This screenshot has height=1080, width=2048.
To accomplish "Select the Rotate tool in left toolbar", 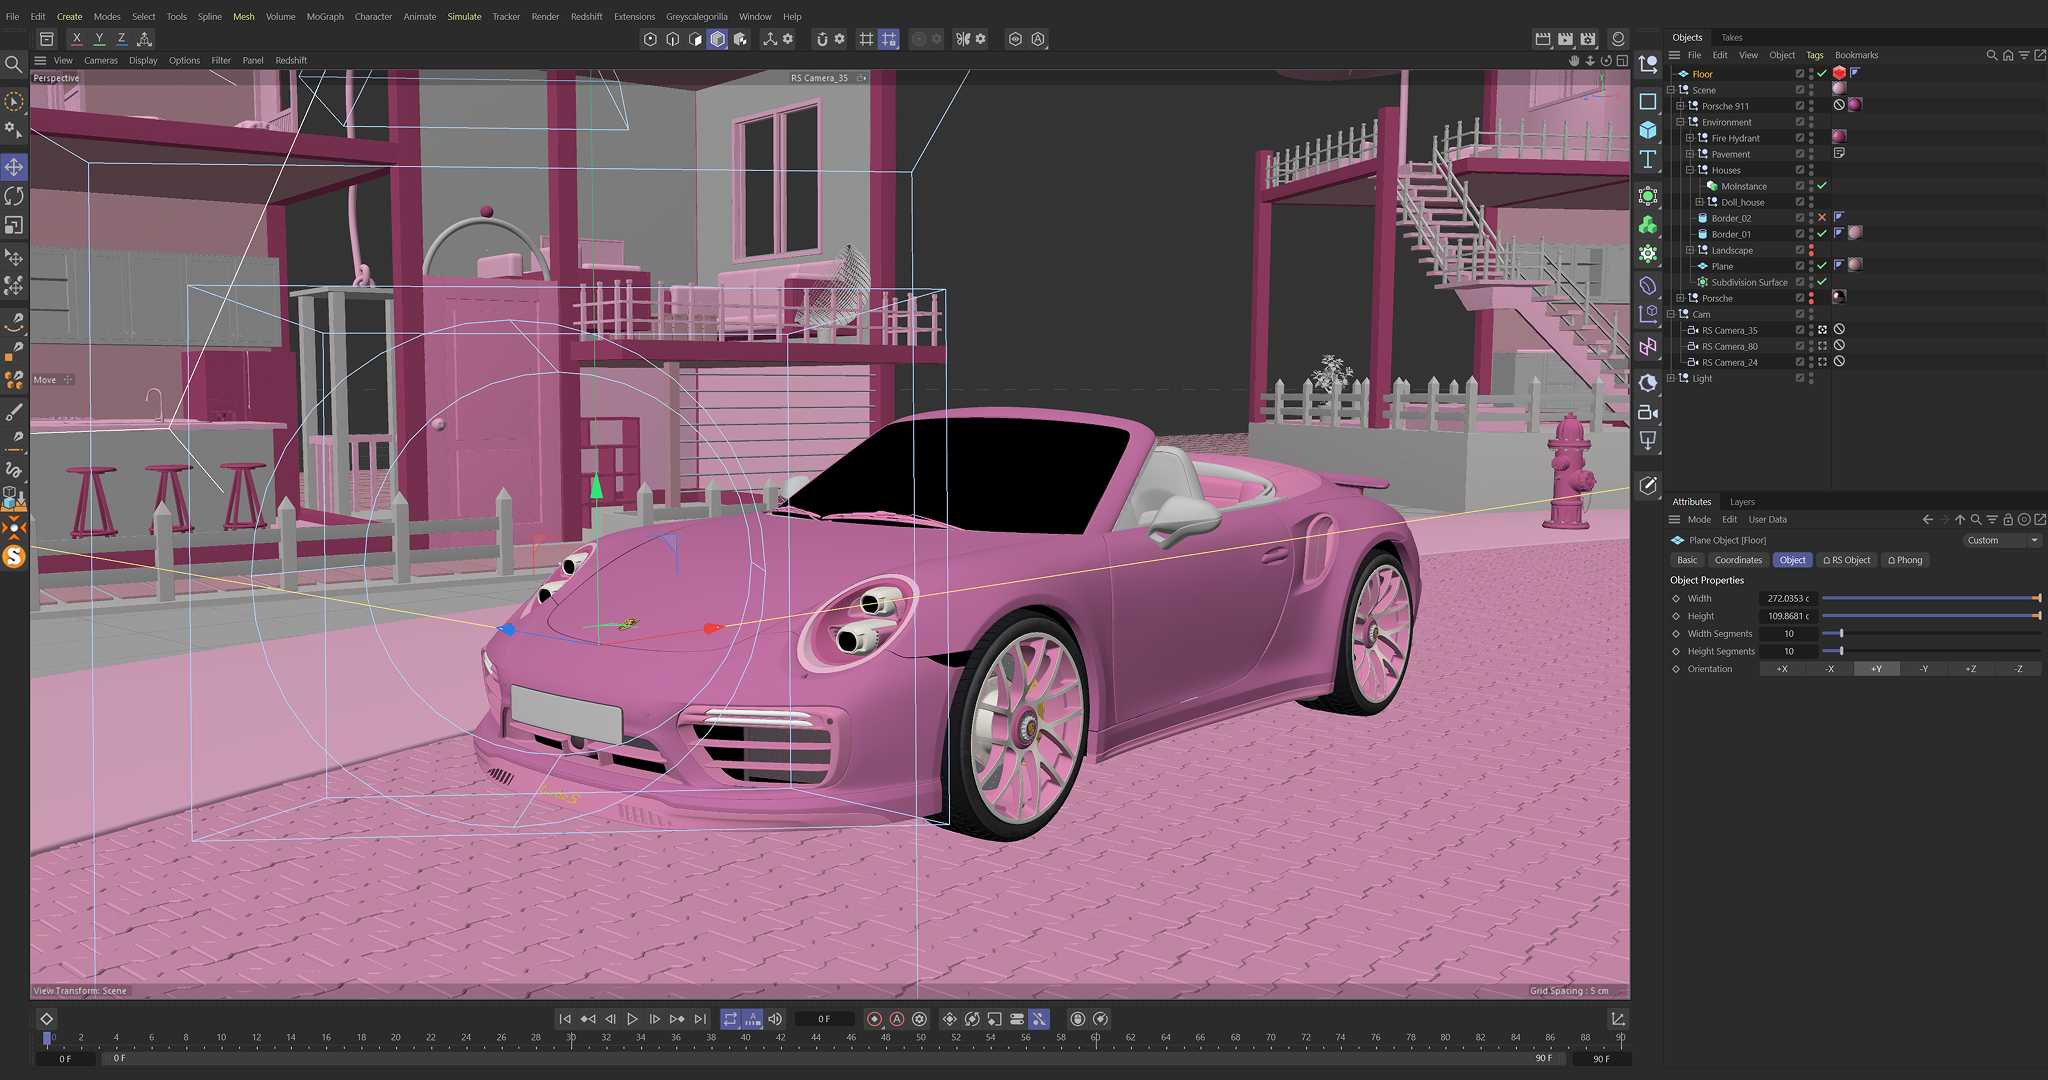I will [14, 196].
